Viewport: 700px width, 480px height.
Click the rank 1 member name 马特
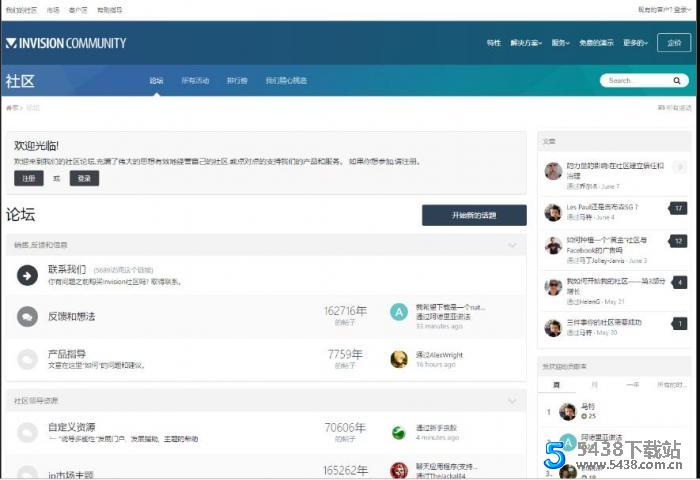coord(588,406)
